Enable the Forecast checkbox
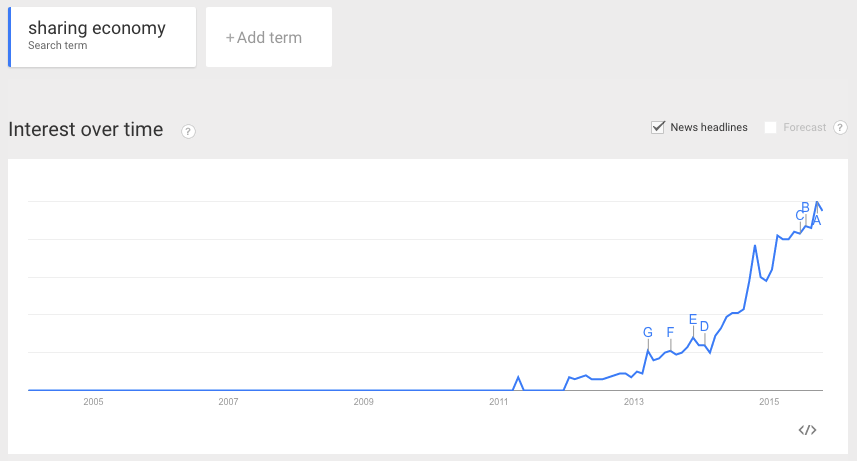The width and height of the screenshot is (857, 461). (770, 127)
